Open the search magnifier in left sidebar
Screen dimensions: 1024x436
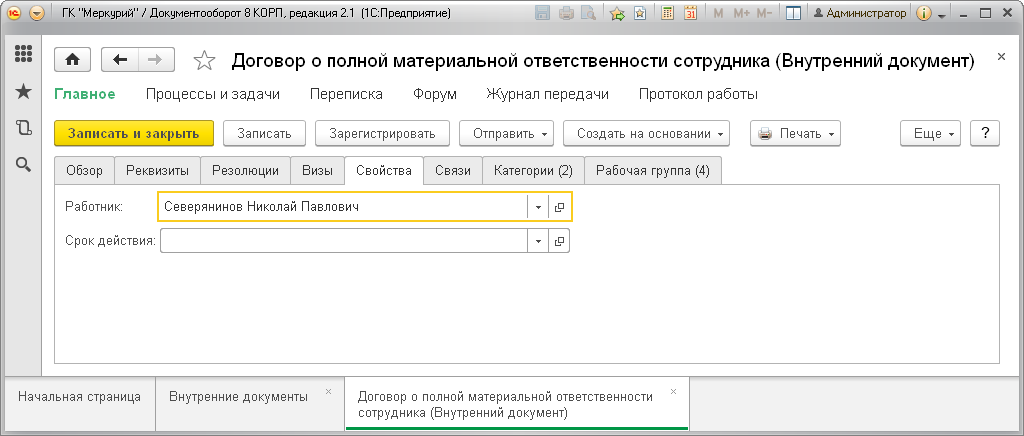coord(24,164)
